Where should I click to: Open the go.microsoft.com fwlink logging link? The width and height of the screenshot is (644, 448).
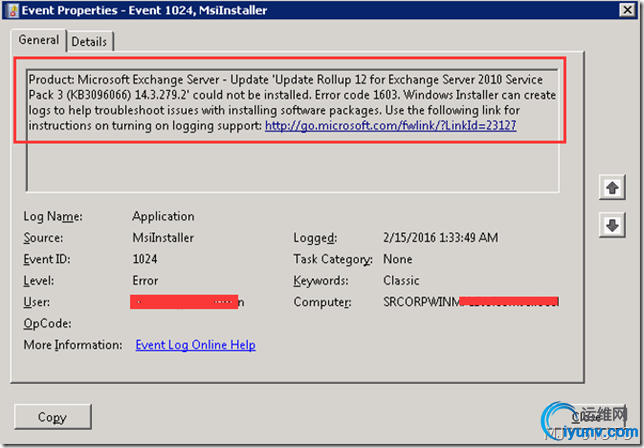click(391, 125)
